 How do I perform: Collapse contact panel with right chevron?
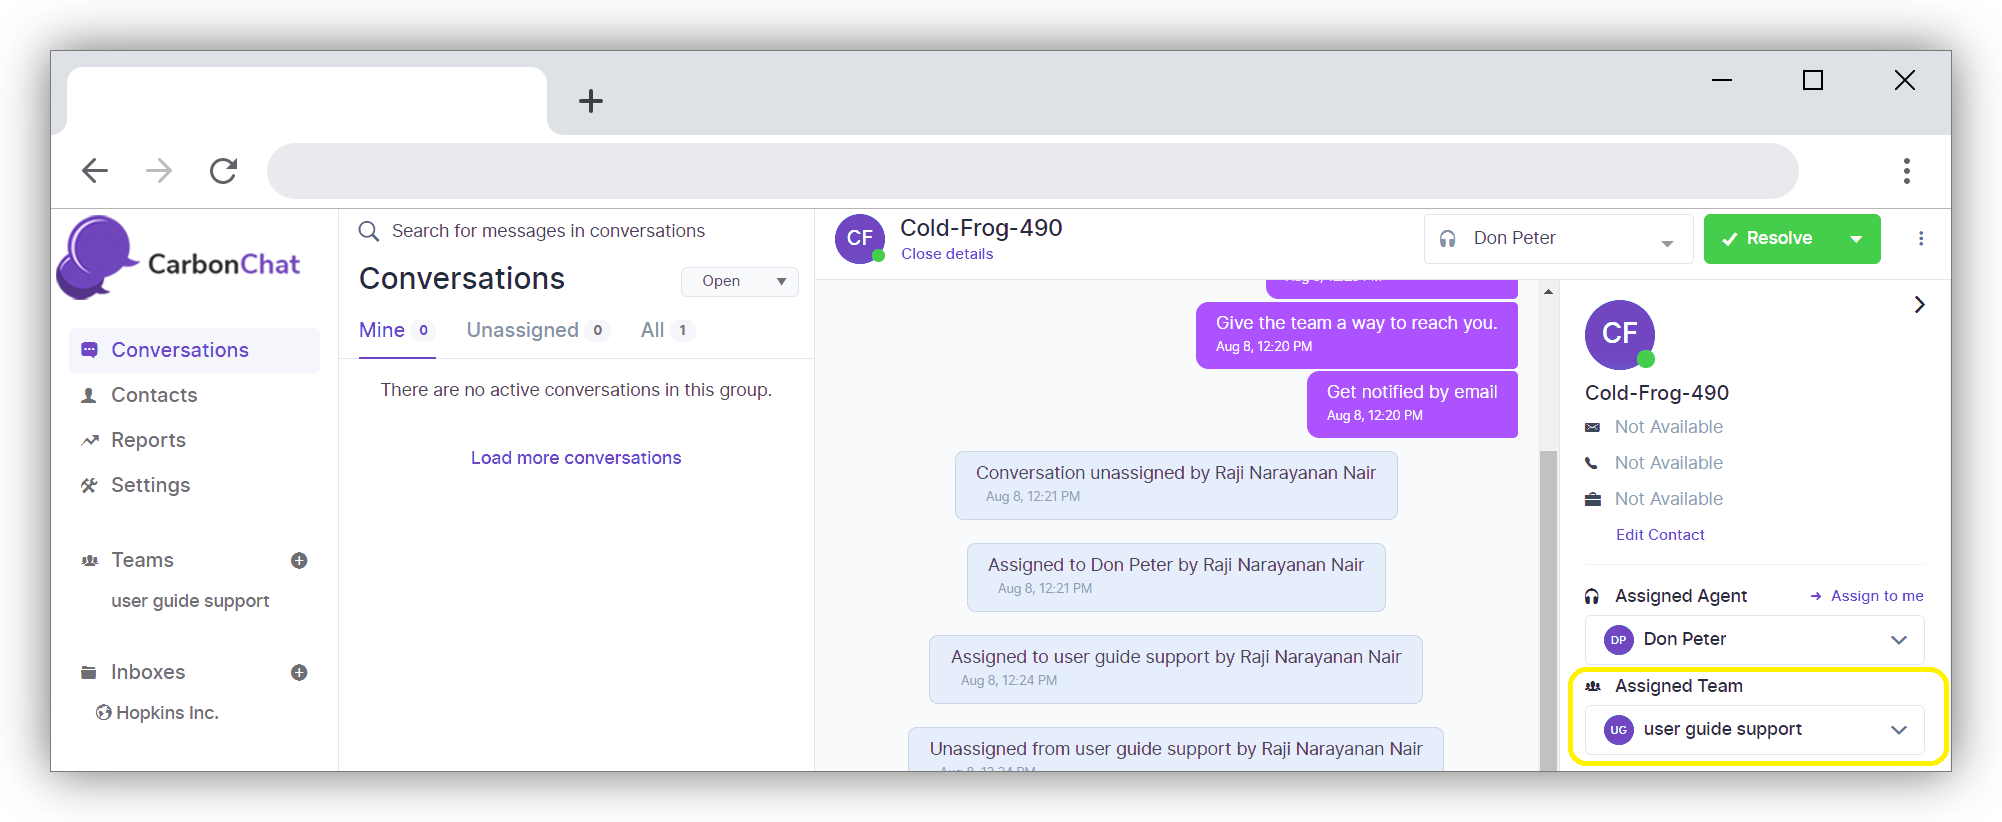[1919, 305]
